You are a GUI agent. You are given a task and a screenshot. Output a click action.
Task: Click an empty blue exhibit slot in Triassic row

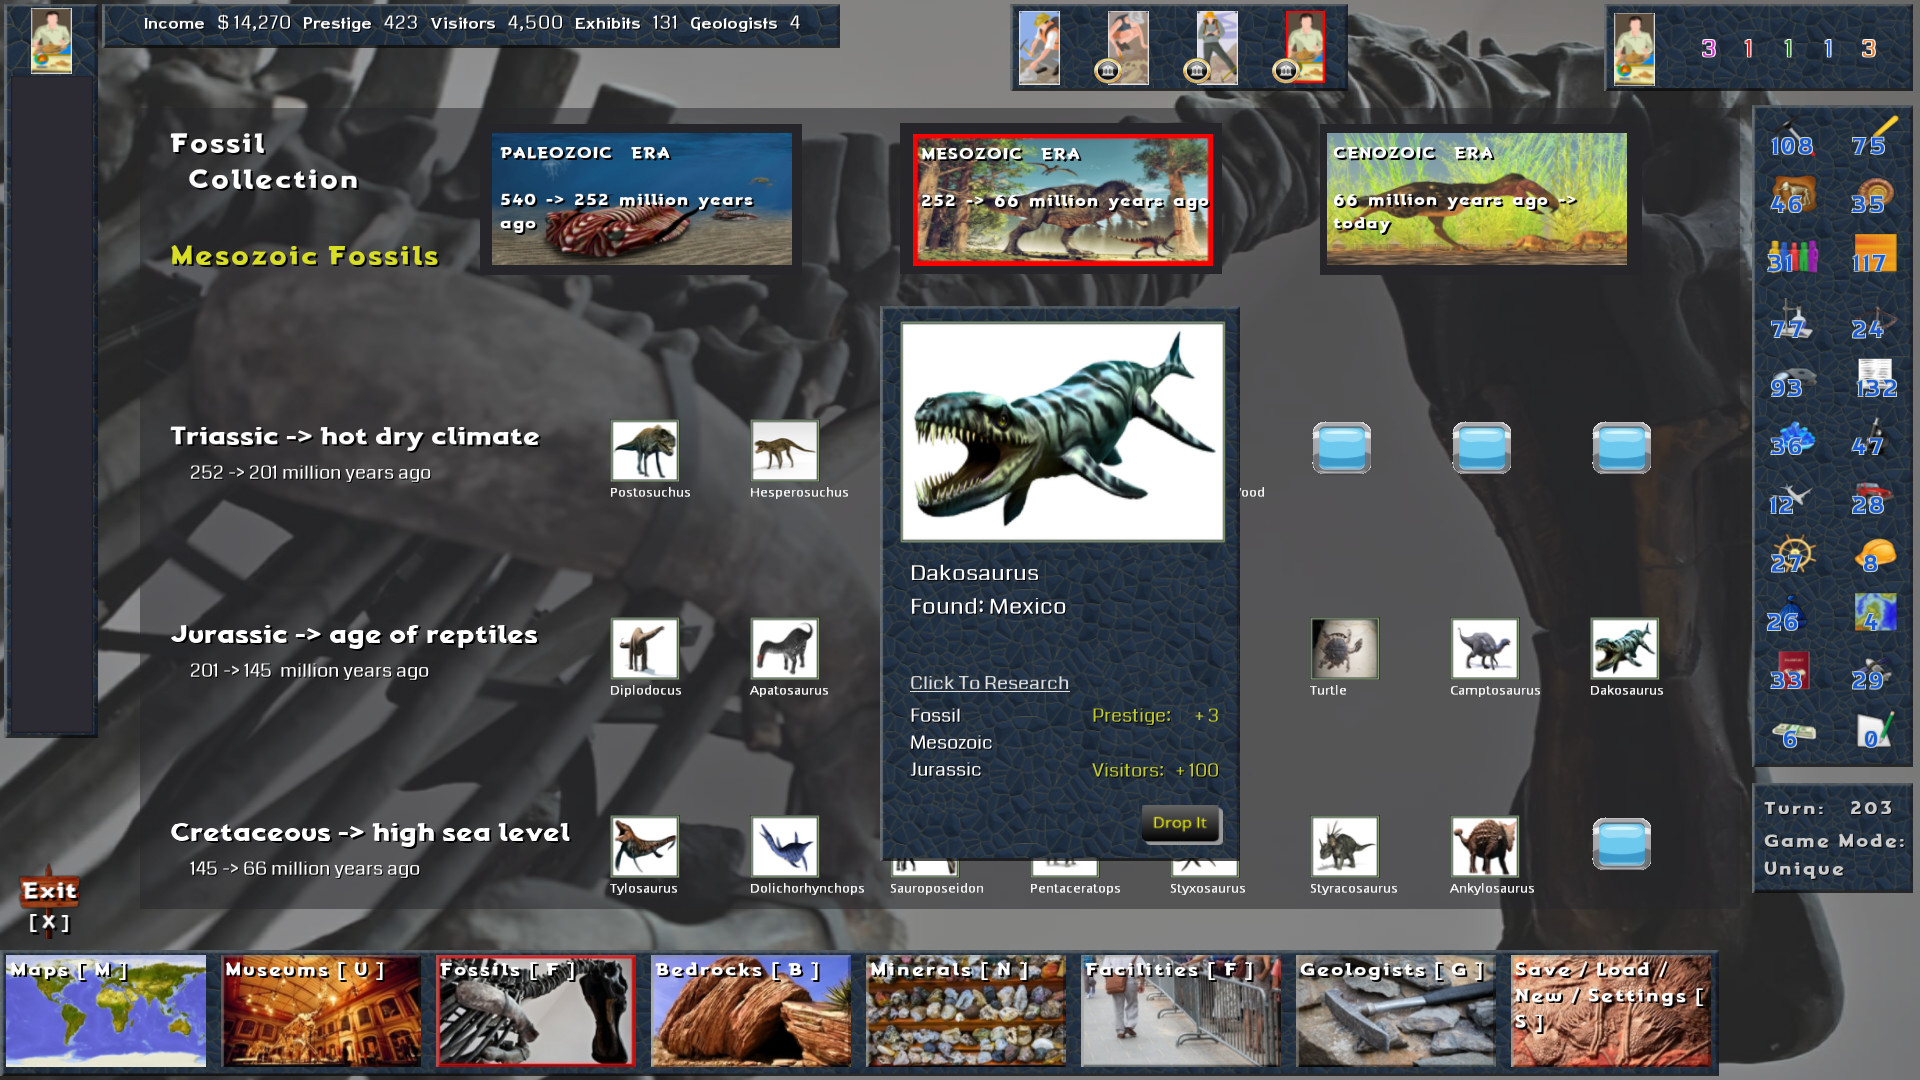point(1343,448)
